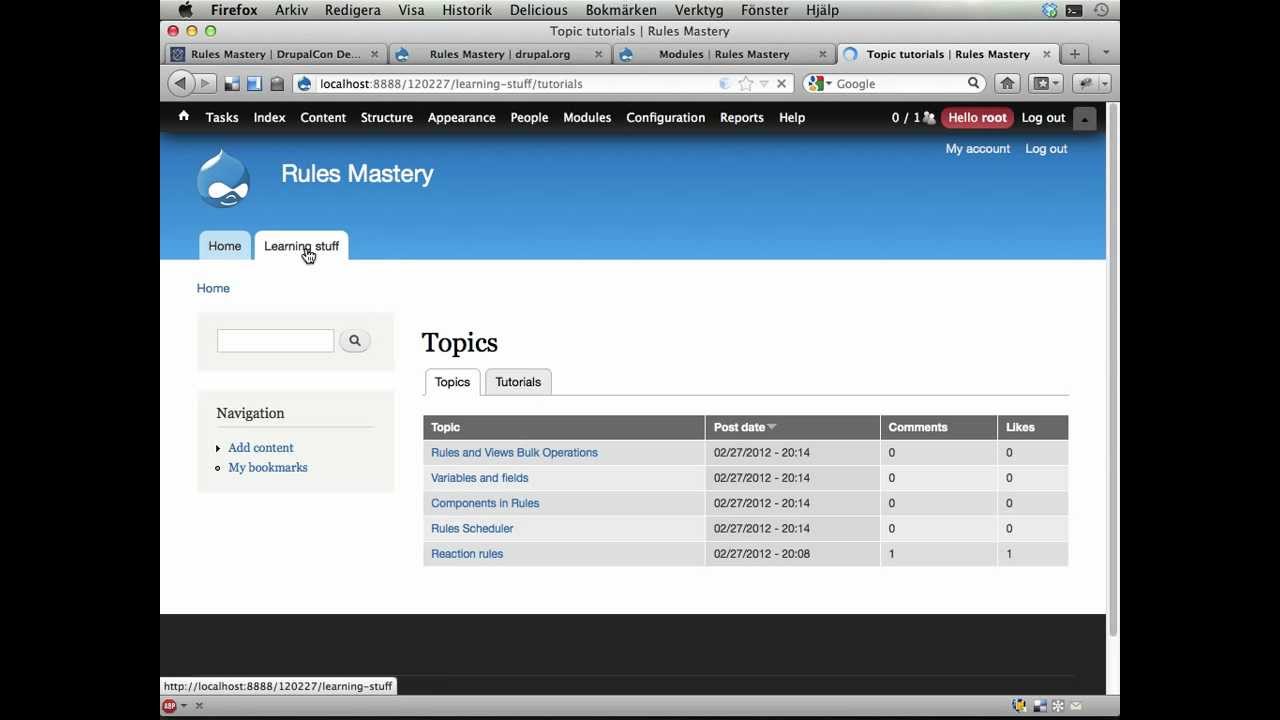Open the address bar history dropdown arrow
Screen dimensions: 1280x720
(x=764, y=84)
